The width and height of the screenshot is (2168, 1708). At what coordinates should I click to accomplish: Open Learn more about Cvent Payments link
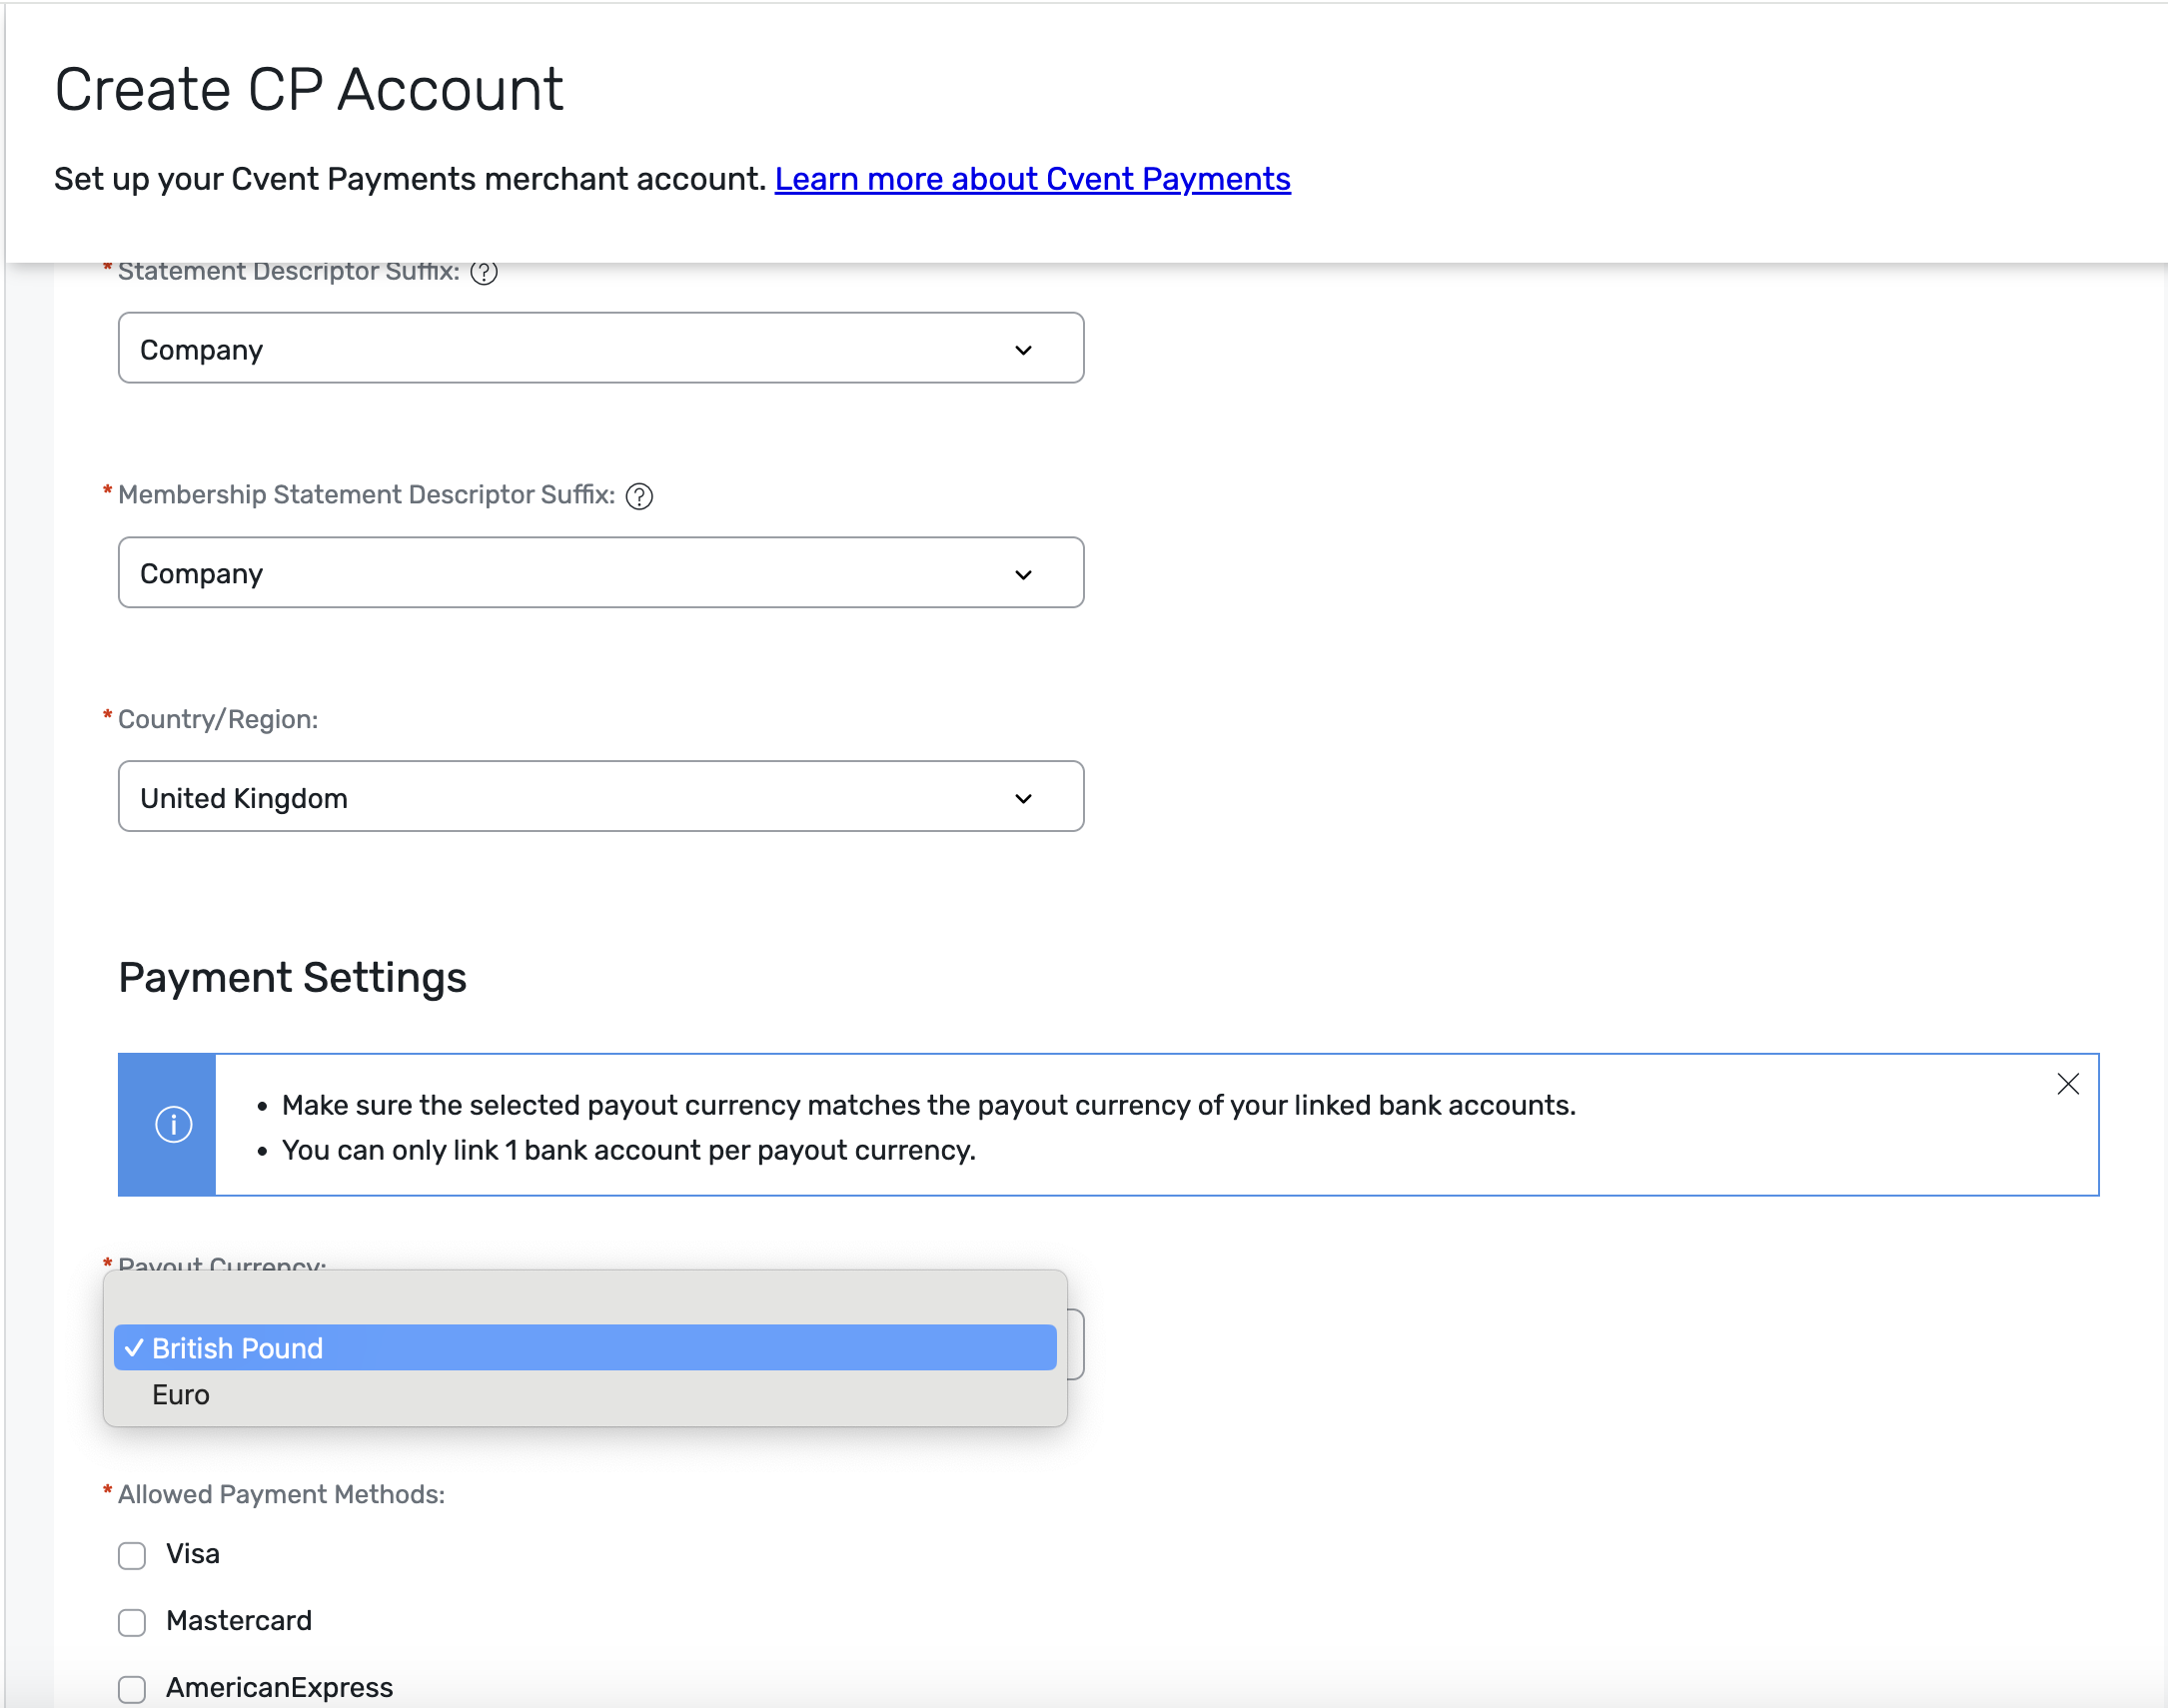coord(1032,179)
